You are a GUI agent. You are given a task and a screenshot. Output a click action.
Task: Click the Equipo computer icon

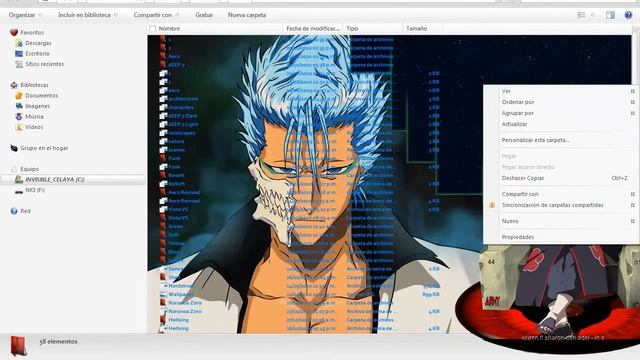(x=14, y=169)
